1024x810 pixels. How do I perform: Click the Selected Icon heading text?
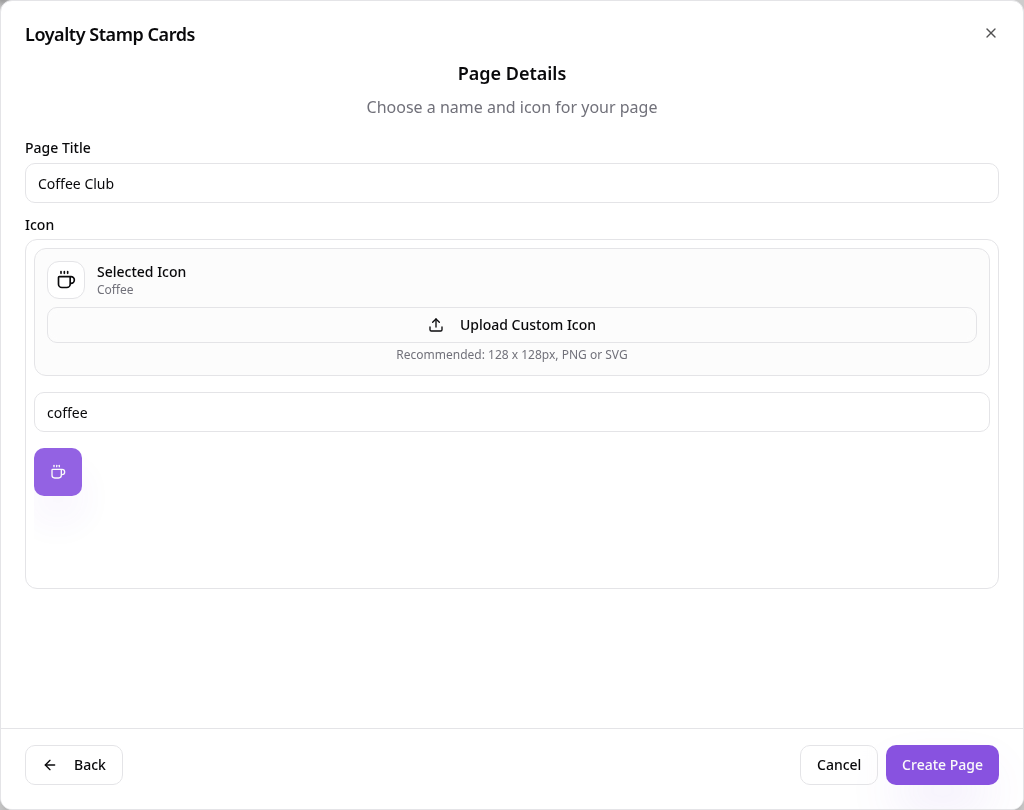click(x=141, y=272)
